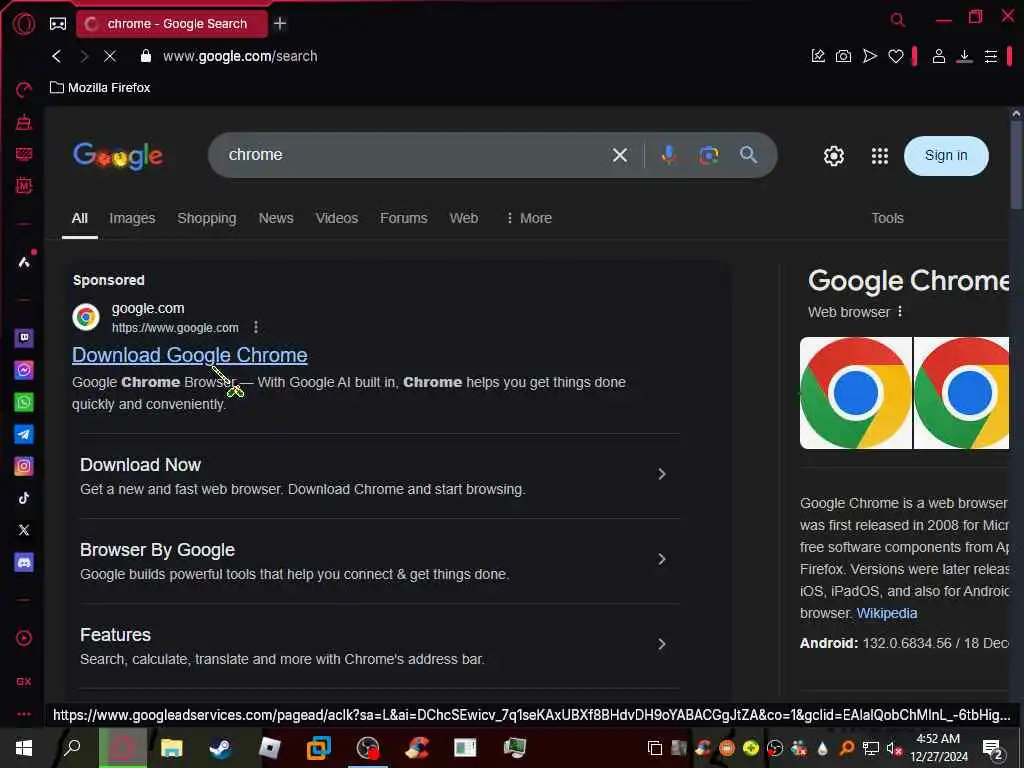Open the Wikipedia link
Image resolution: width=1024 pixels, height=768 pixels.
point(886,613)
